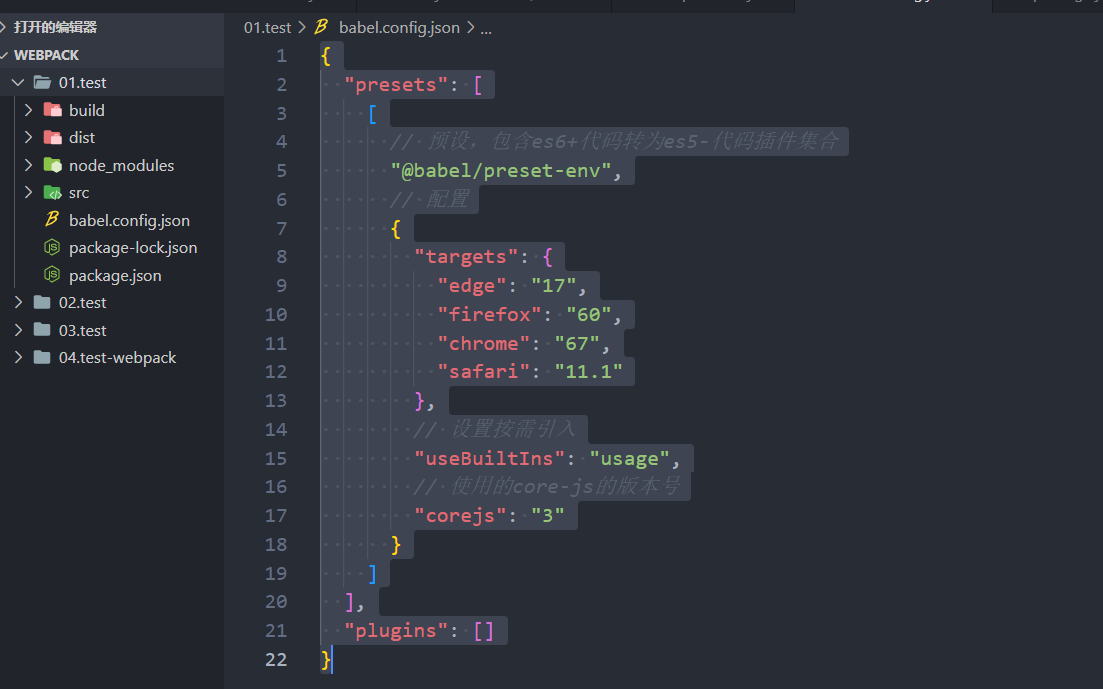
Task: Expand the build folder chevron
Action: [28, 110]
